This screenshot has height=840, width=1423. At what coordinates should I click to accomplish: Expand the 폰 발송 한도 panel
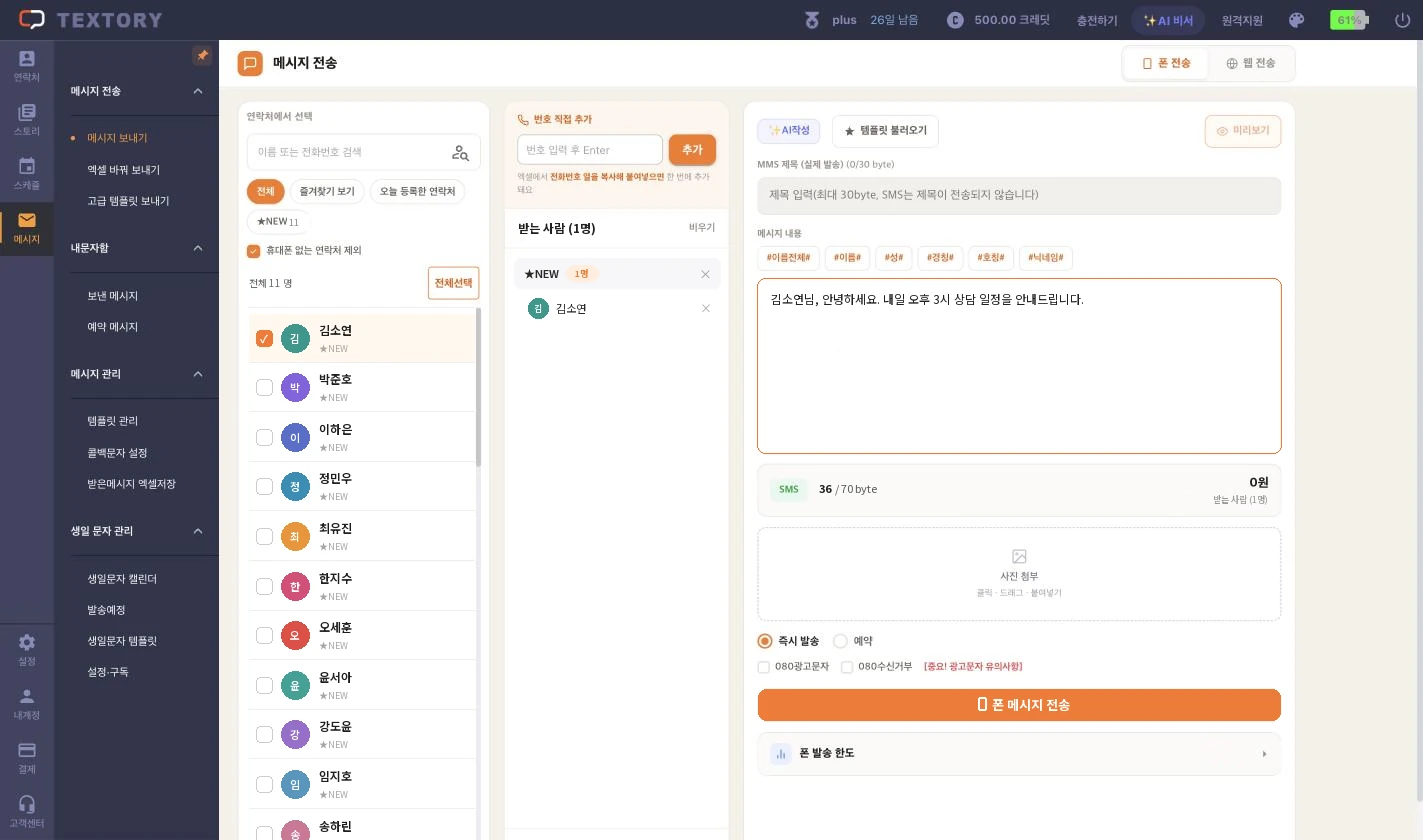point(1019,753)
